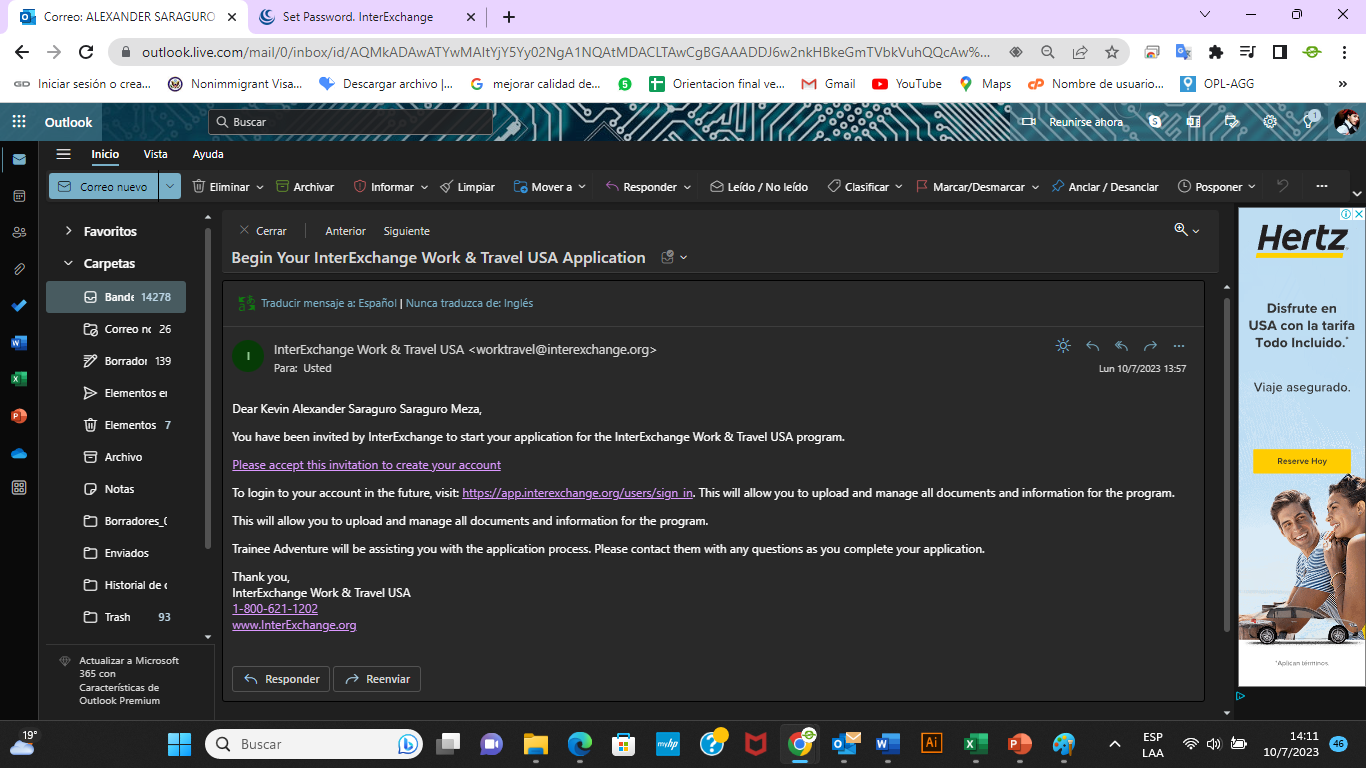Open the To Do checkmark icon in sidebar
Image resolution: width=1366 pixels, height=768 pixels.
[19, 306]
